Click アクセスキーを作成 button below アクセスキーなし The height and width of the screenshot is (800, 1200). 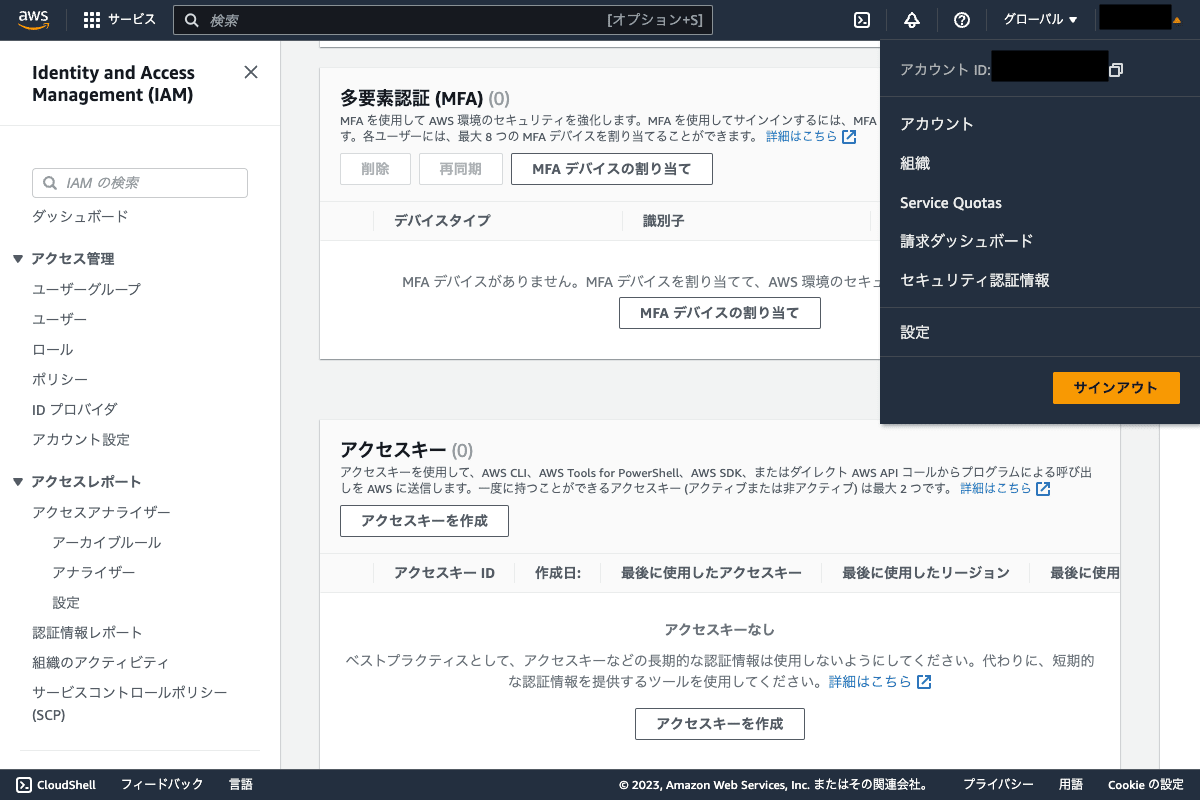click(x=720, y=724)
